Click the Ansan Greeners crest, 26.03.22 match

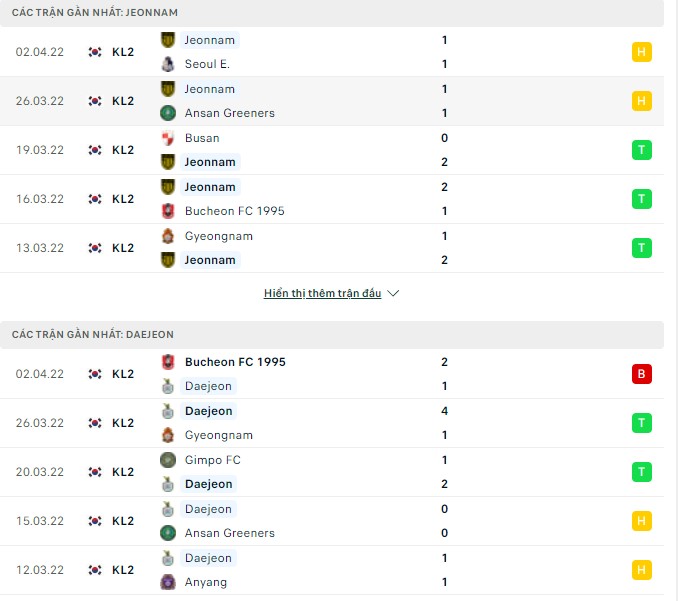167,113
